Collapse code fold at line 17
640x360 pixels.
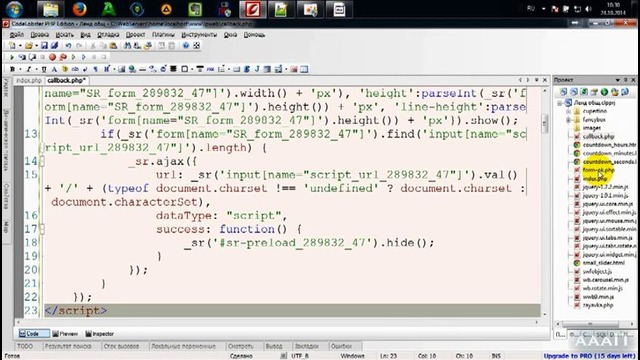coord(42,229)
